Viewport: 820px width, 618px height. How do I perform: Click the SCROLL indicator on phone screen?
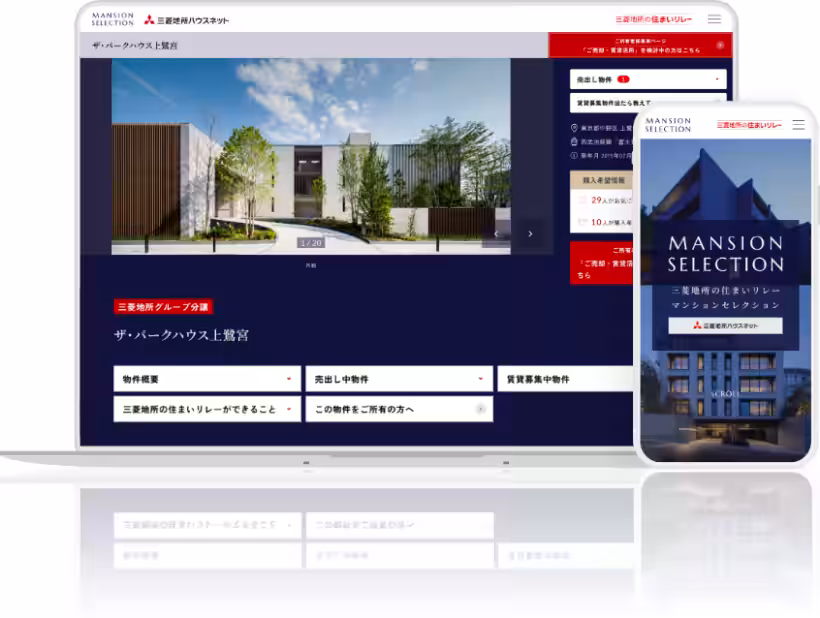coord(725,394)
